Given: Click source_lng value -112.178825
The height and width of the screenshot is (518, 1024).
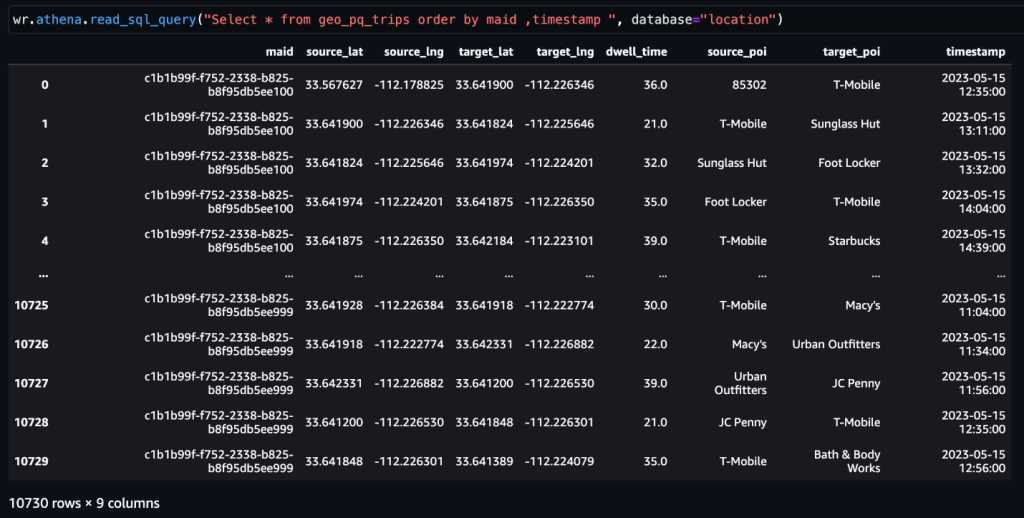Looking at the screenshot, I should (409, 84).
